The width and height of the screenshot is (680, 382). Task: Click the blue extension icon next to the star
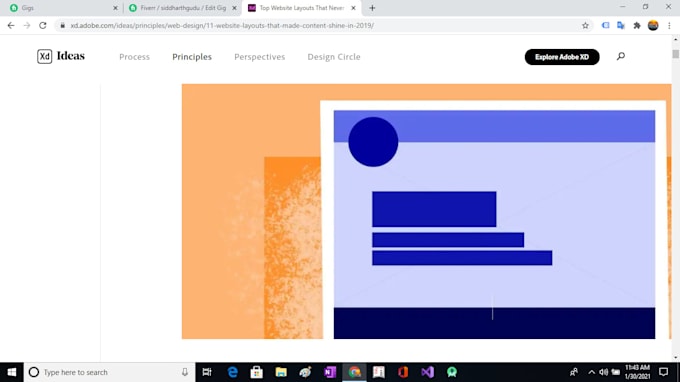[x=605, y=26]
